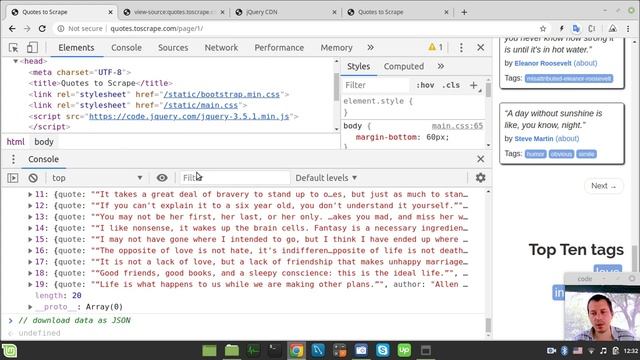Click the address bar URL
The width and height of the screenshot is (640, 360).
(157, 29)
